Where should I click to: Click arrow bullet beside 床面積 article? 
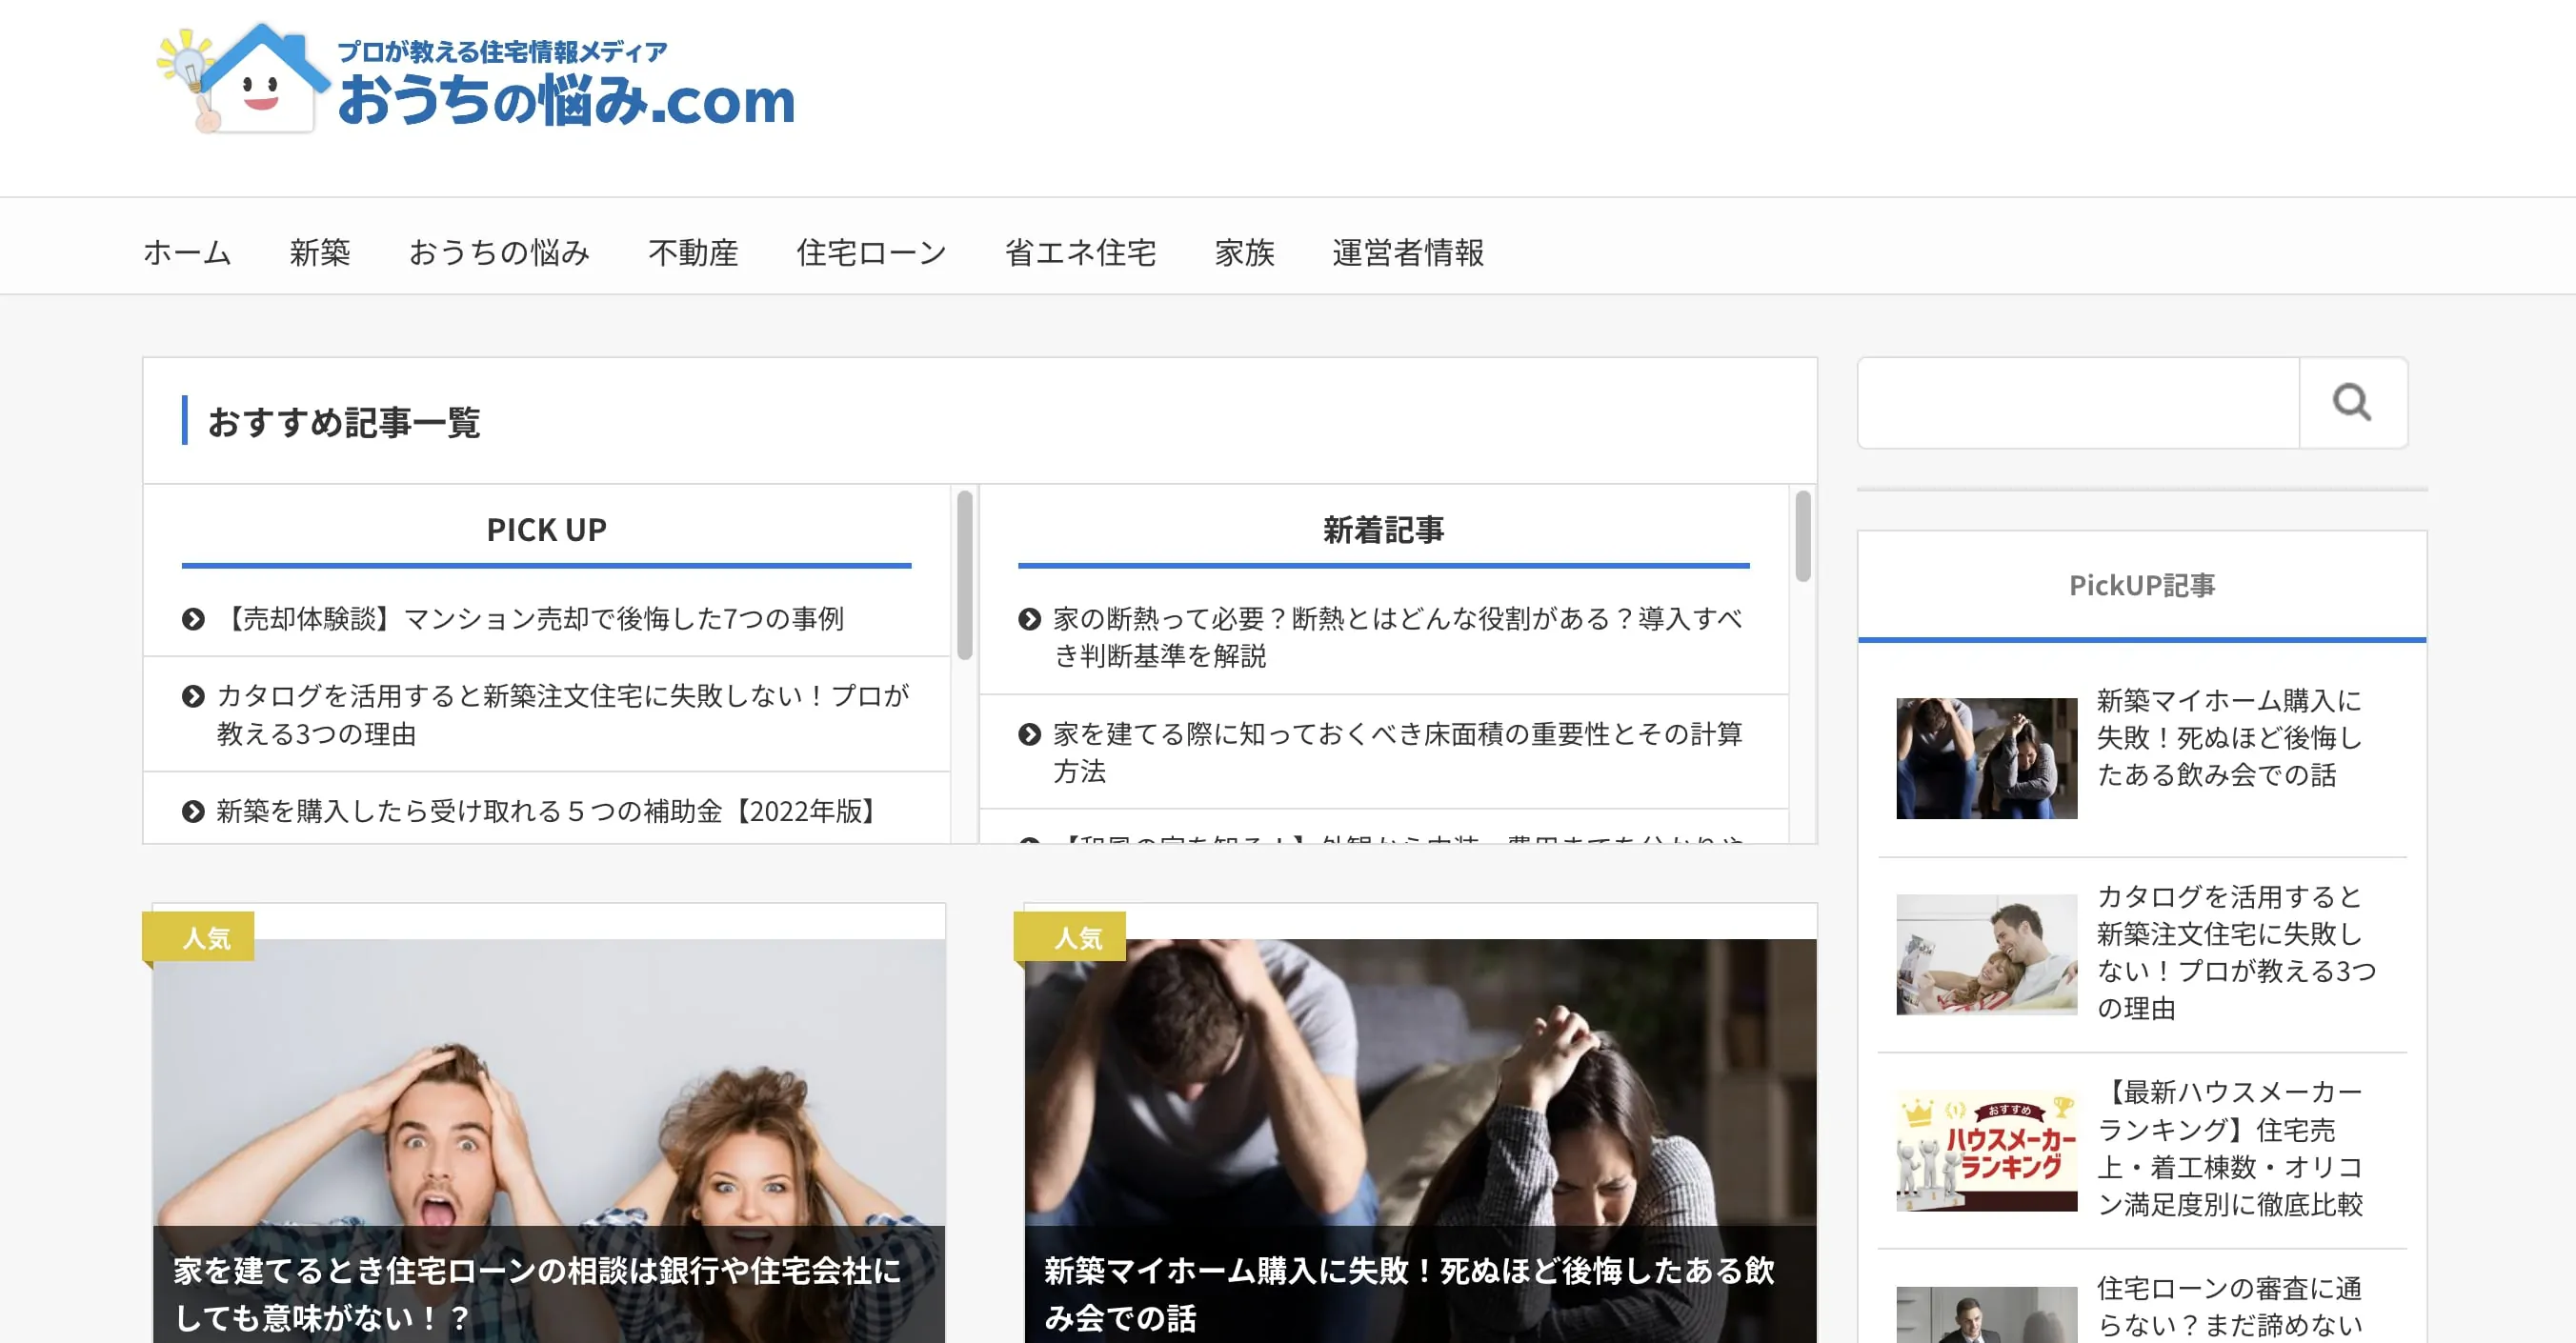[x=1030, y=735]
